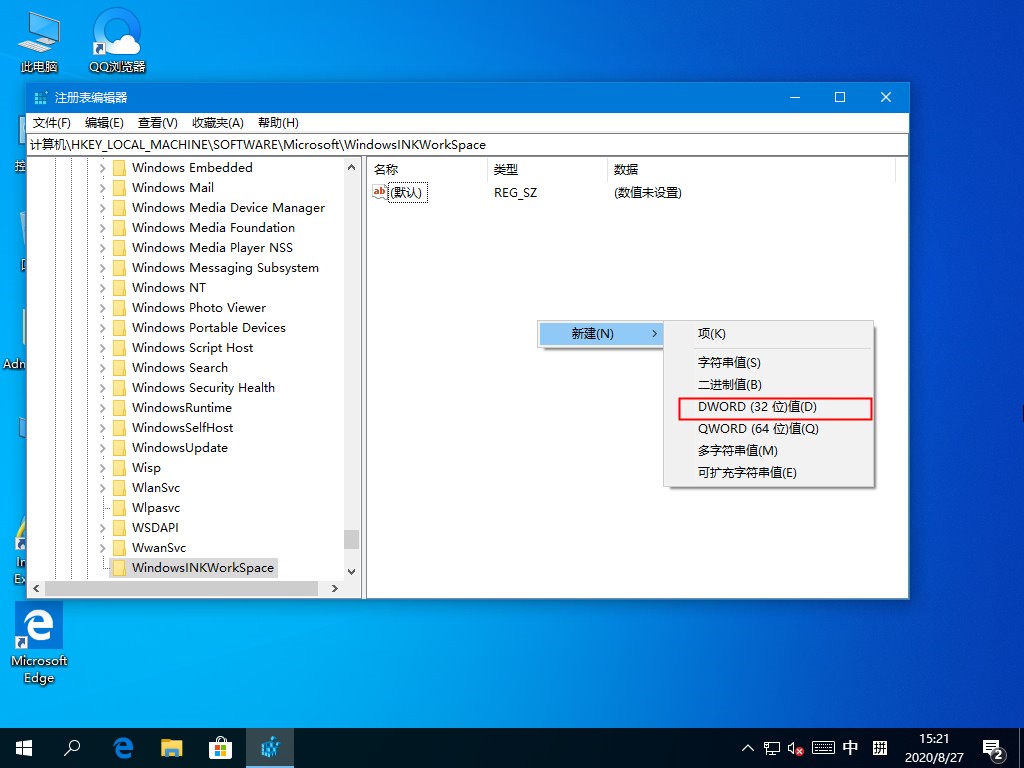Toggle the speaker mute in system tray

click(x=796, y=747)
